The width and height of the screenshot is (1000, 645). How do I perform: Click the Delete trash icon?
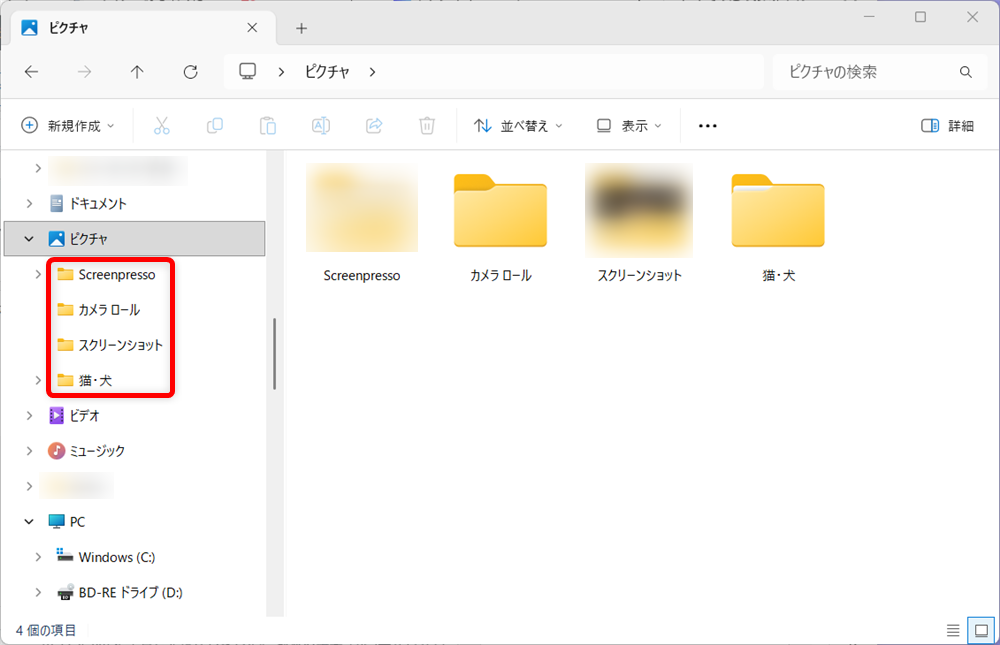pyautogui.click(x=427, y=125)
